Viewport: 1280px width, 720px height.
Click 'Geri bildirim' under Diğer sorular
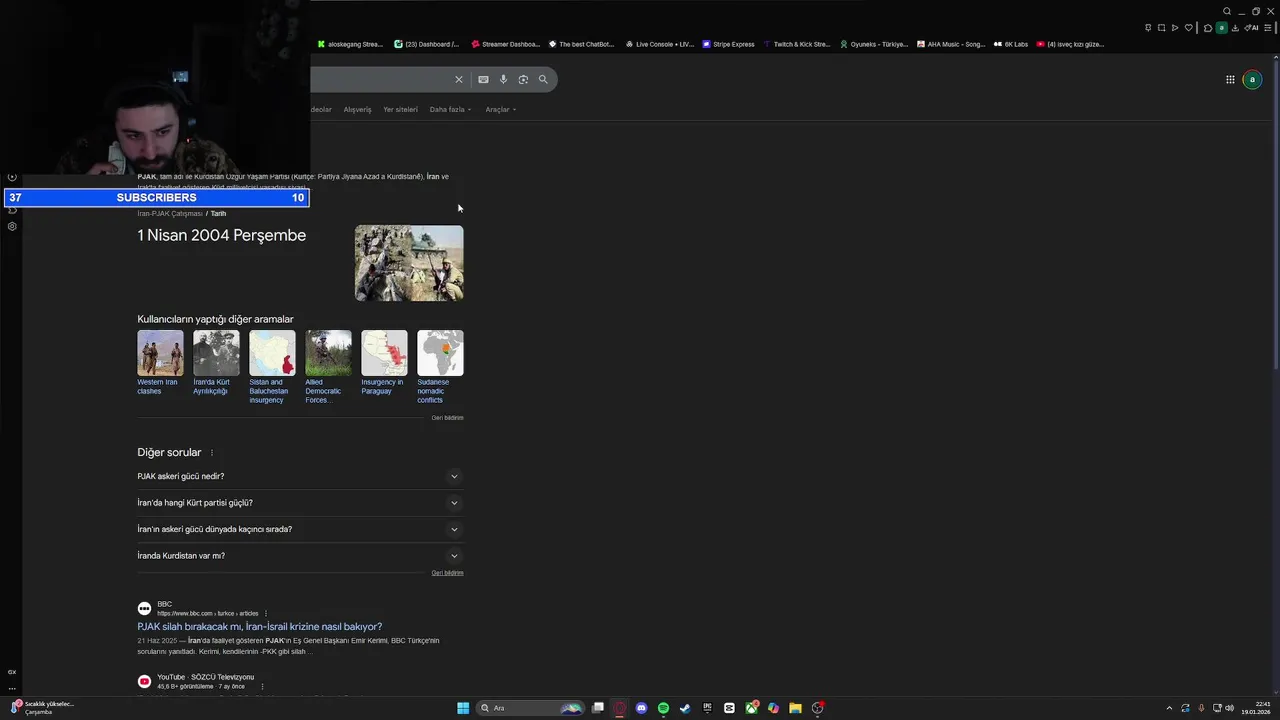coord(447,573)
